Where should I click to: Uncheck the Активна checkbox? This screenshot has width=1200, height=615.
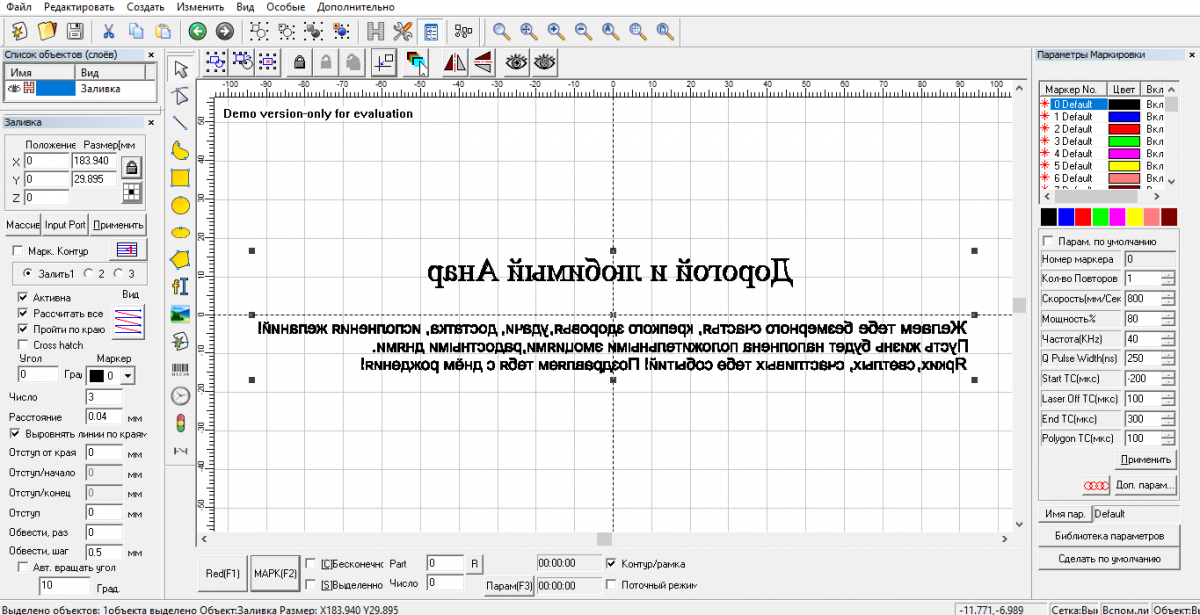coord(24,298)
